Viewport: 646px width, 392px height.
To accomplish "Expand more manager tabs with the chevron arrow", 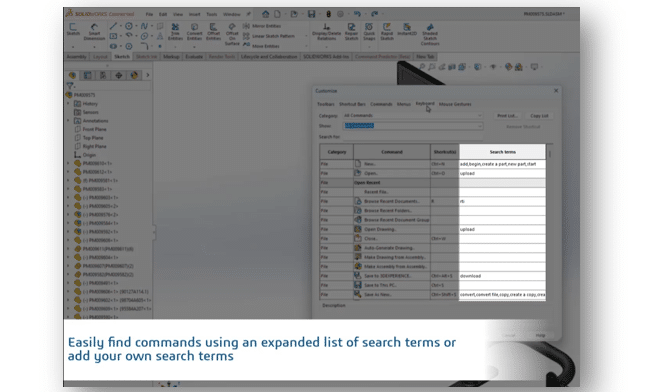I will (147, 75).
